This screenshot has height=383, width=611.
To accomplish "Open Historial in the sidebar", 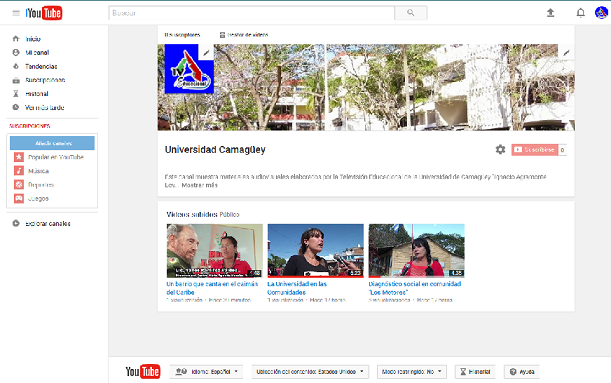I will tap(37, 94).
